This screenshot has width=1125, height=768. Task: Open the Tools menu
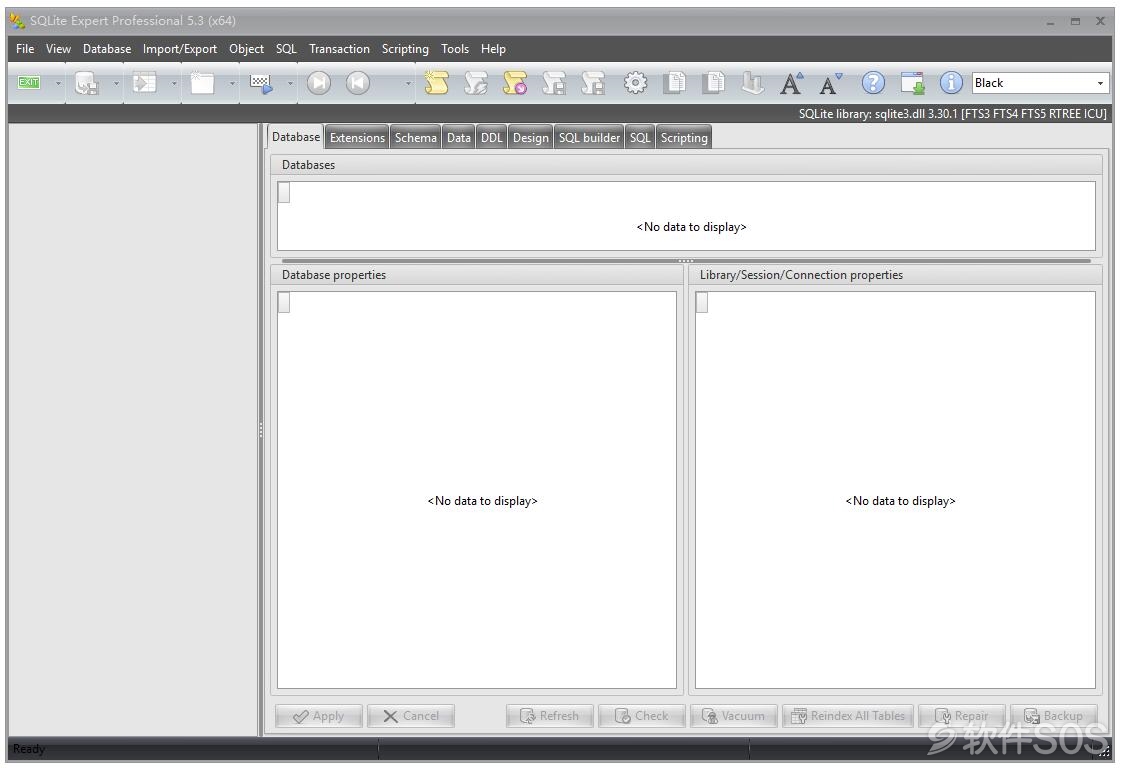454,49
